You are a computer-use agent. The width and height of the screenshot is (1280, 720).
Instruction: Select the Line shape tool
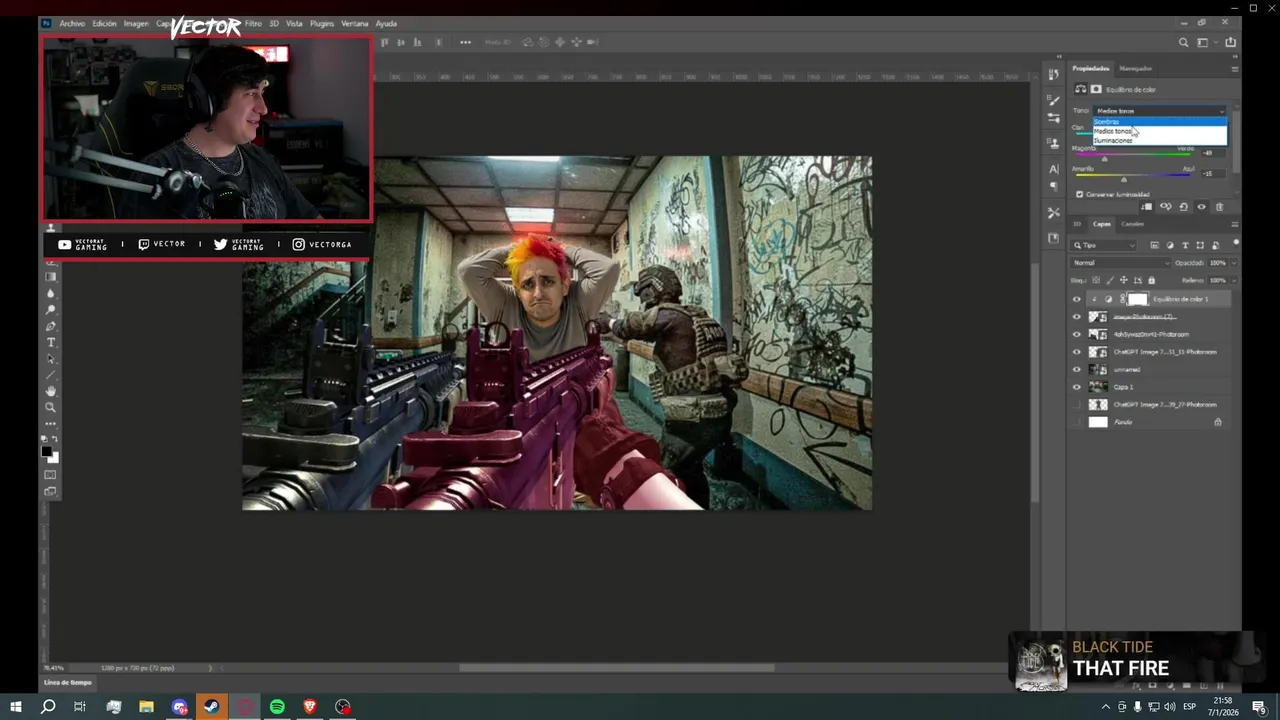click(x=50, y=375)
